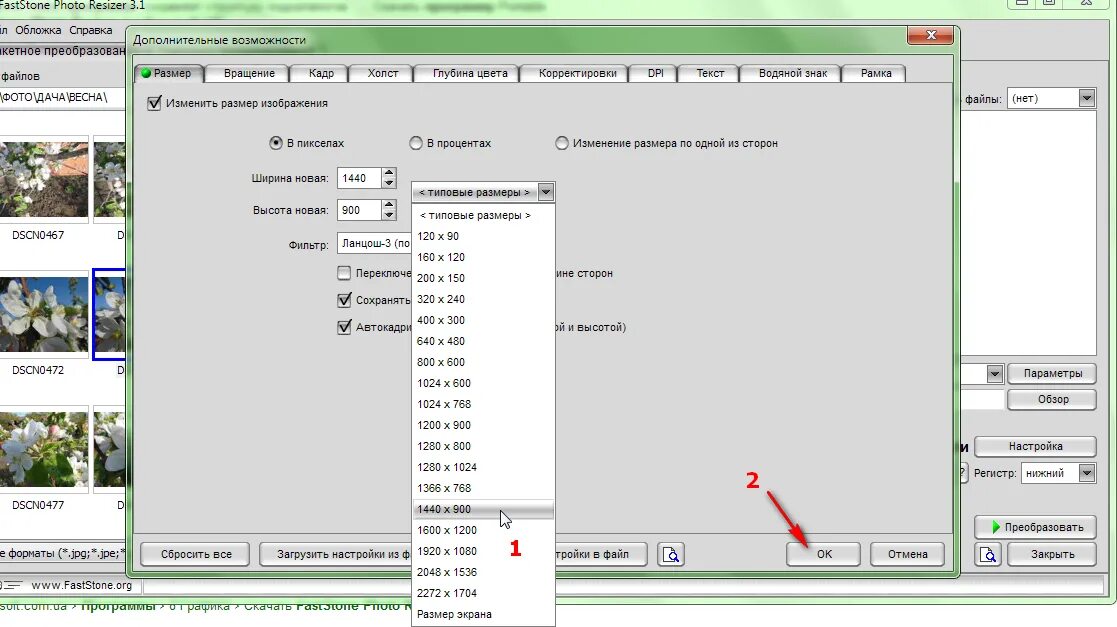The width and height of the screenshot is (1117, 627).
Task: Increase Высота новая stepper value
Action: click(389, 204)
